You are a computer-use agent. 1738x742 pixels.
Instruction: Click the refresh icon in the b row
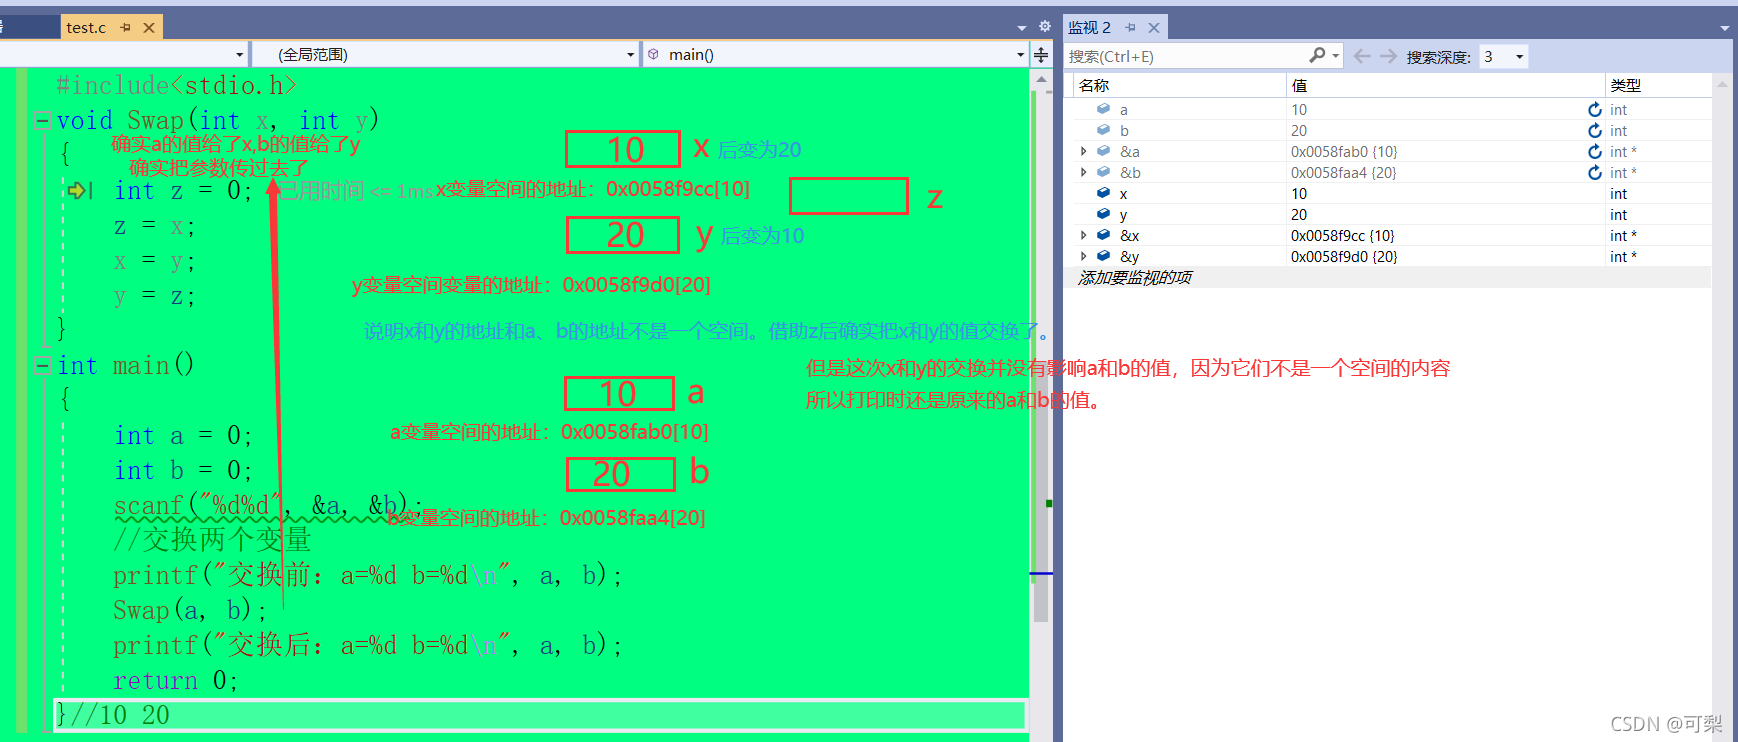(1595, 130)
